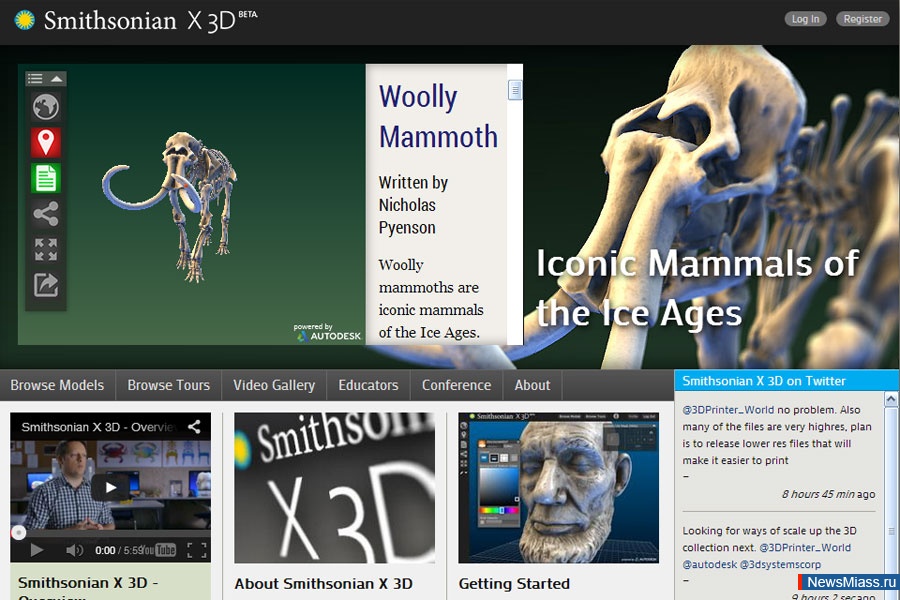
Task: Click the globe icon in the viewer toolbar
Action: [x=46, y=107]
